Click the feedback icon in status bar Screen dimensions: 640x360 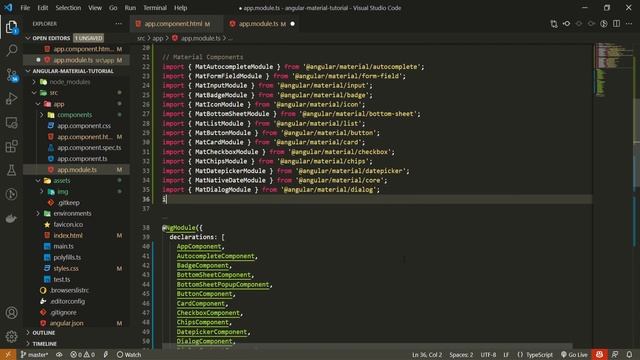tap(615, 355)
